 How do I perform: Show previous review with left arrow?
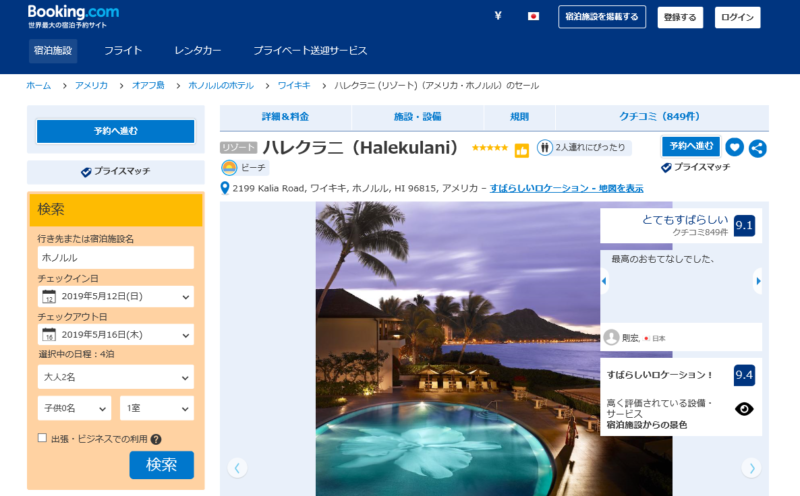[x=605, y=281]
